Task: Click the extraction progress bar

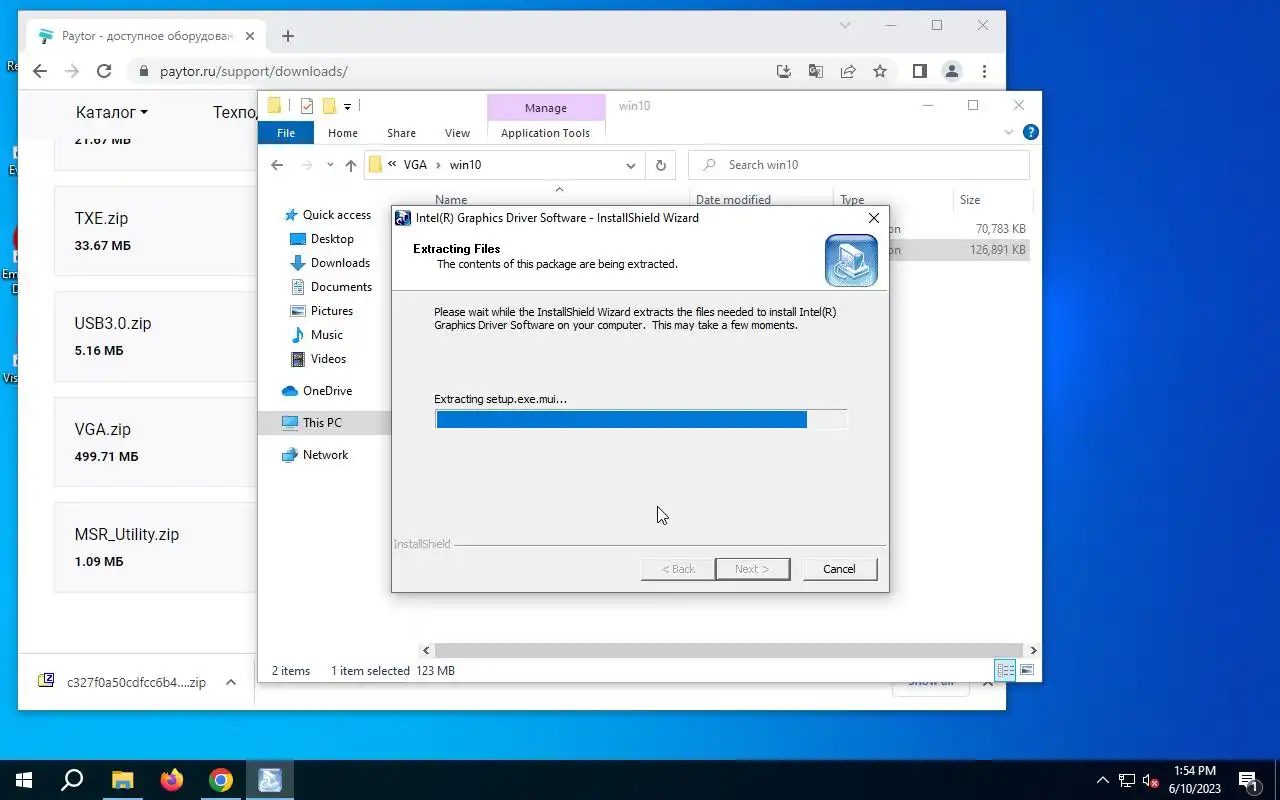Action: click(641, 419)
